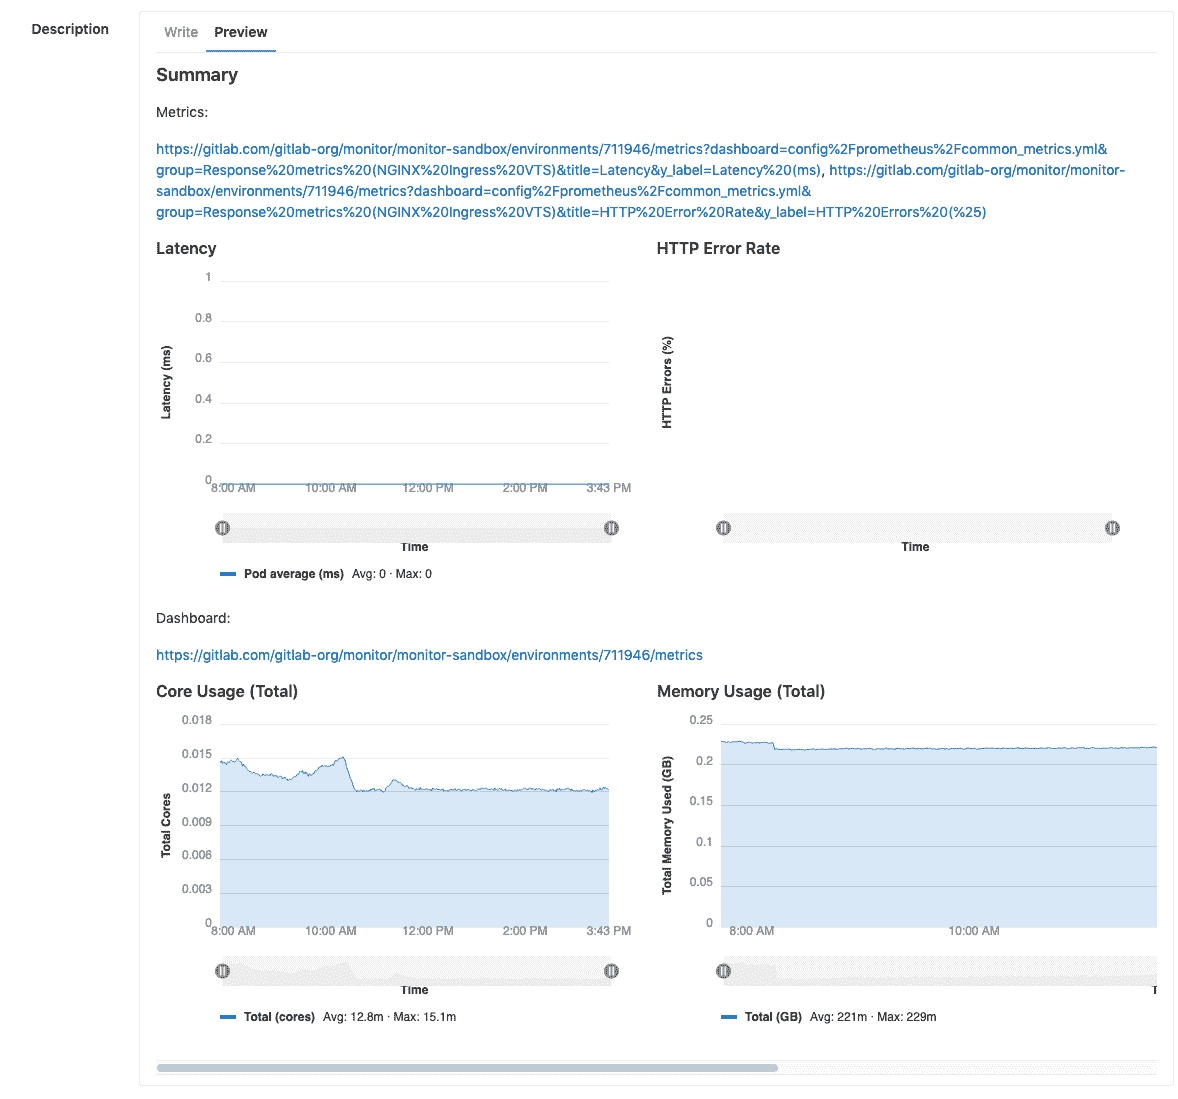1178x1099 pixels.
Task: Click the left grip handle on Core Usage slider
Action: pos(223,970)
